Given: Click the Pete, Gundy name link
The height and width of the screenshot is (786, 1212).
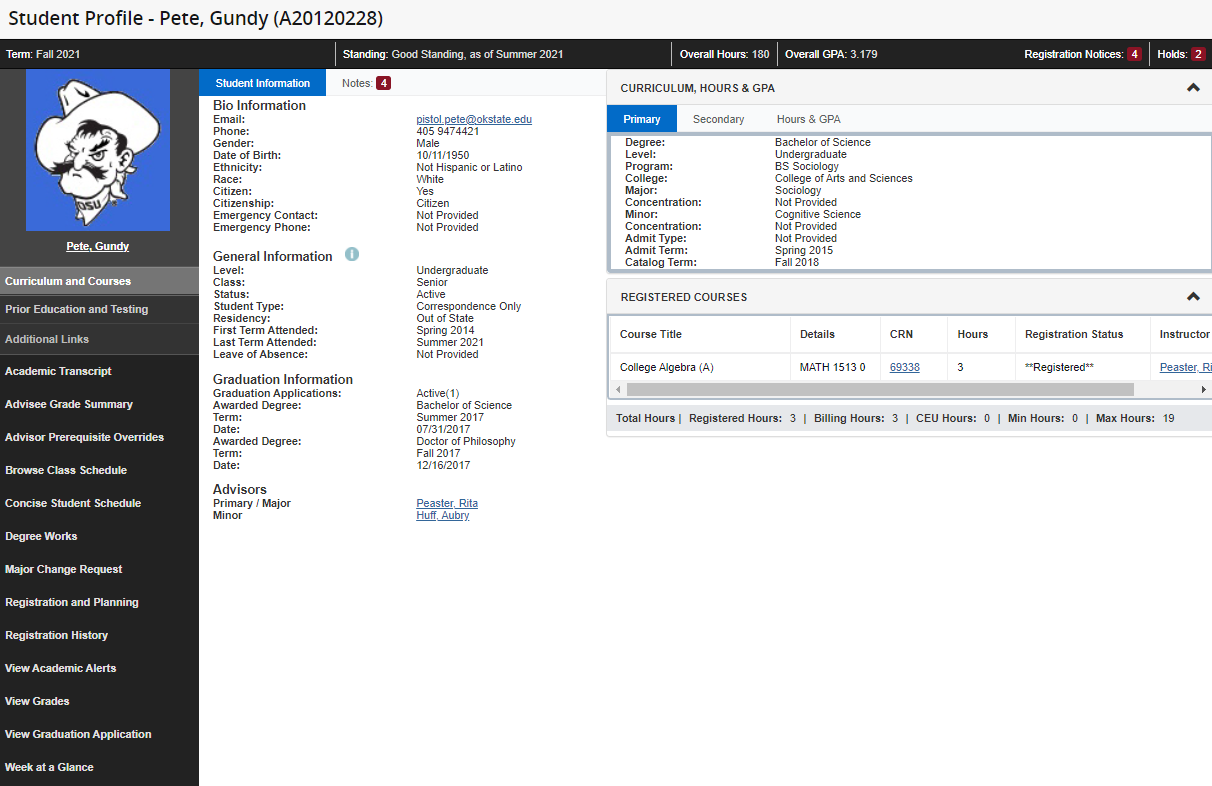Looking at the screenshot, I should 97,245.
